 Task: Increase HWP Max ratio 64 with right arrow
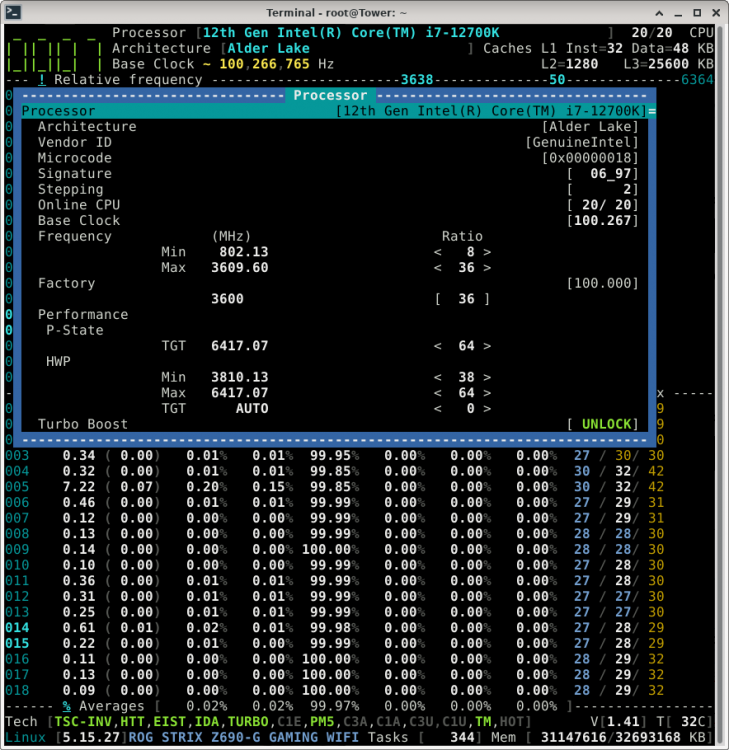click(487, 393)
